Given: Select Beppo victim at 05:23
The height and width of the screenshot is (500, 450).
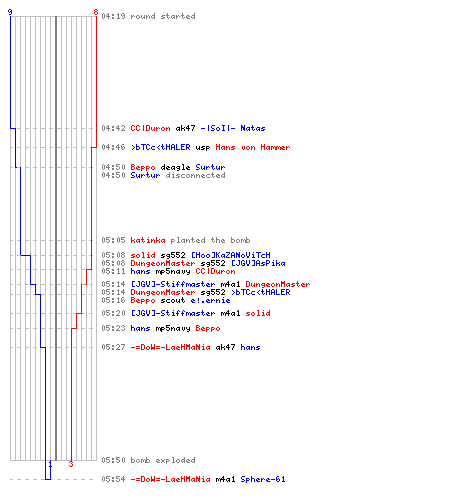Looking at the screenshot, I should [208, 328].
